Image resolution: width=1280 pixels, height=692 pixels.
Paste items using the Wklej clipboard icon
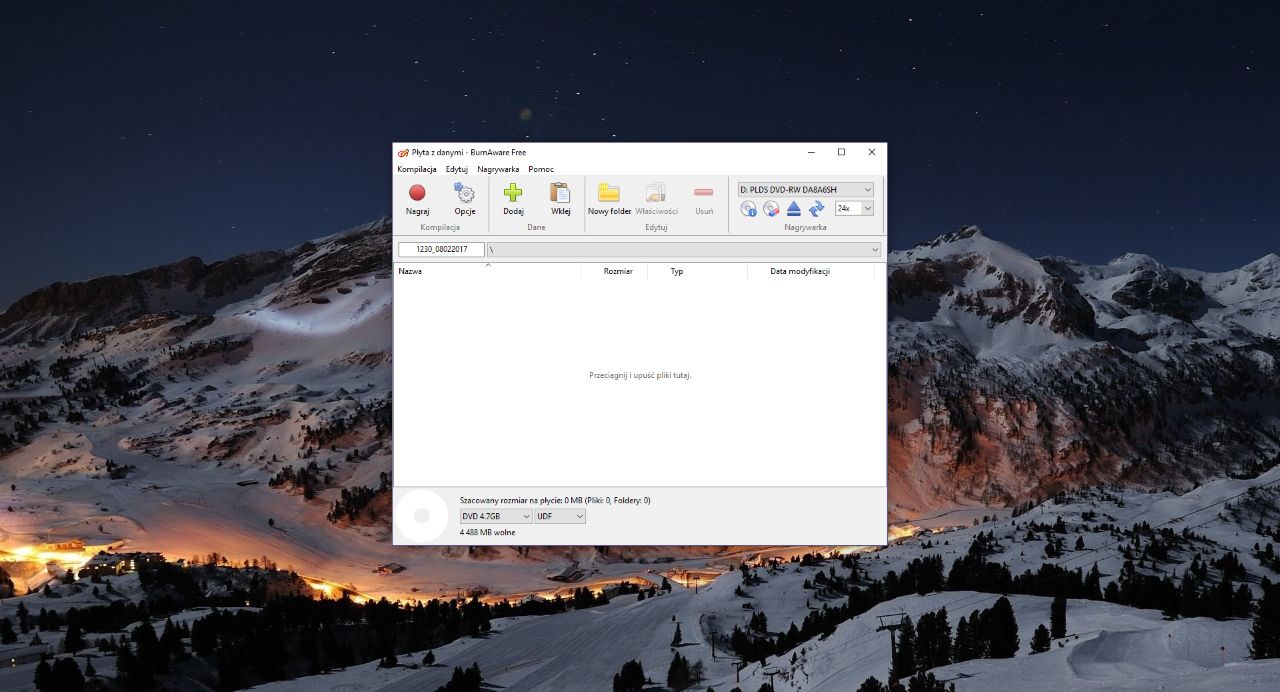click(x=560, y=199)
